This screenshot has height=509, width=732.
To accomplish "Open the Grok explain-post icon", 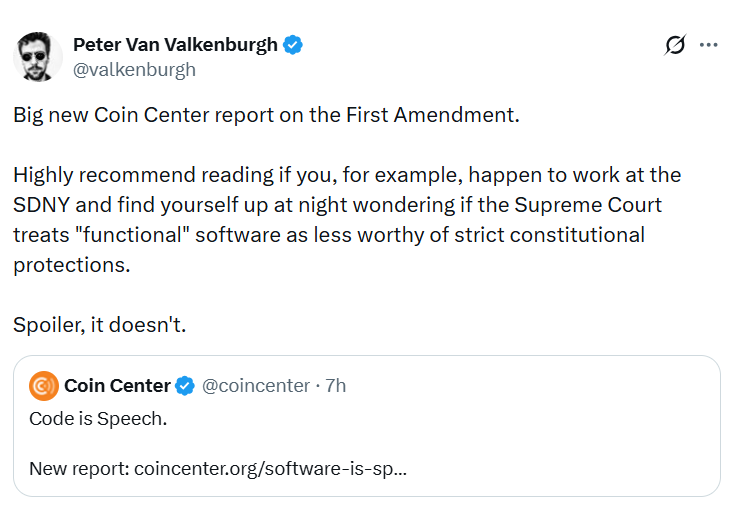I will pyautogui.click(x=675, y=45).
